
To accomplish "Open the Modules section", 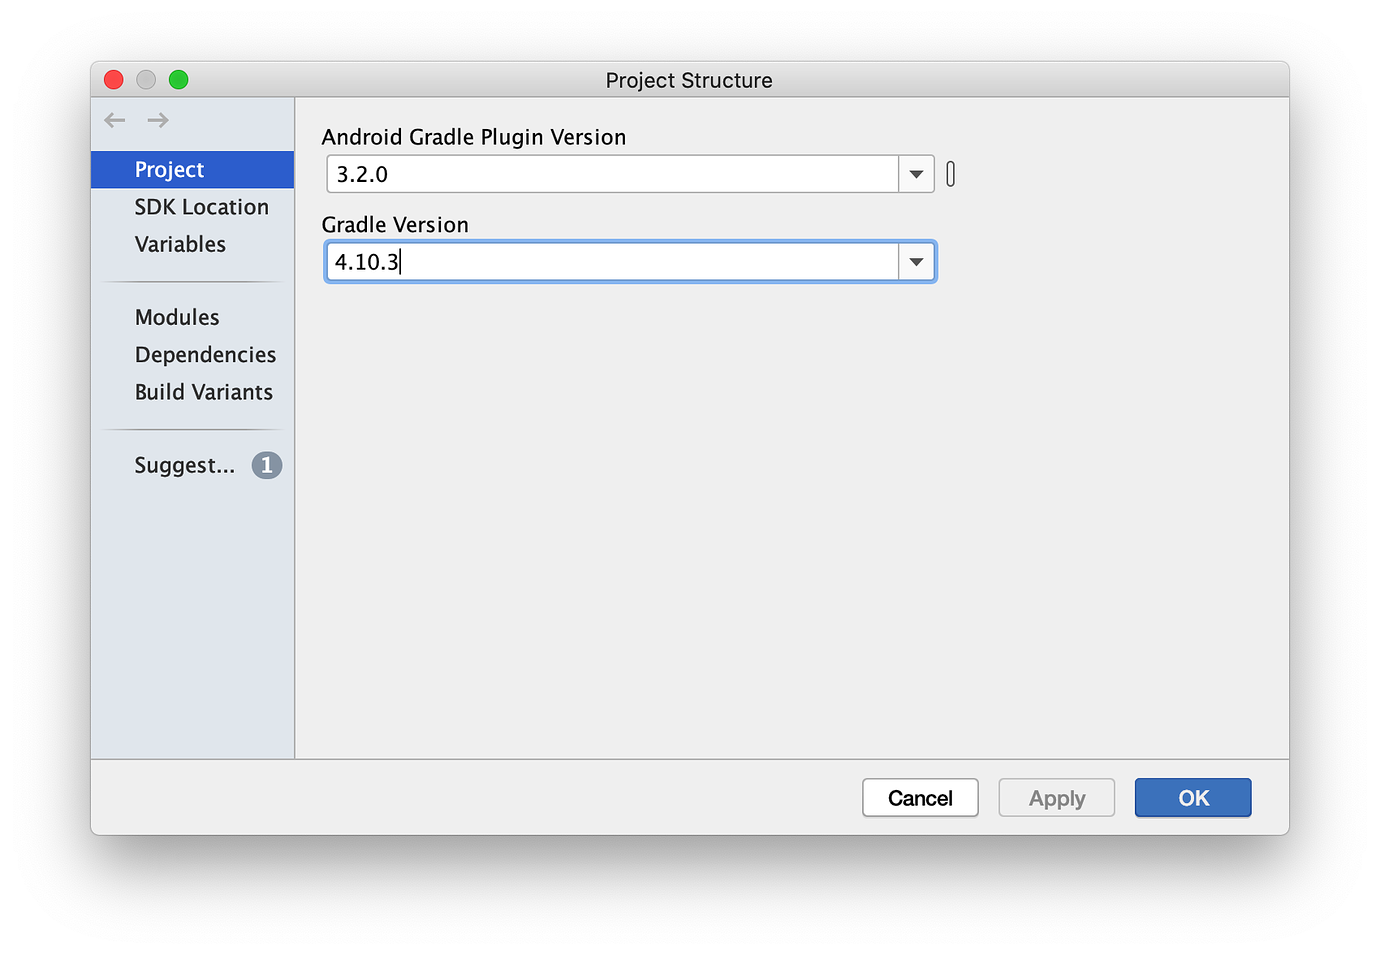I will pos(177,317).
